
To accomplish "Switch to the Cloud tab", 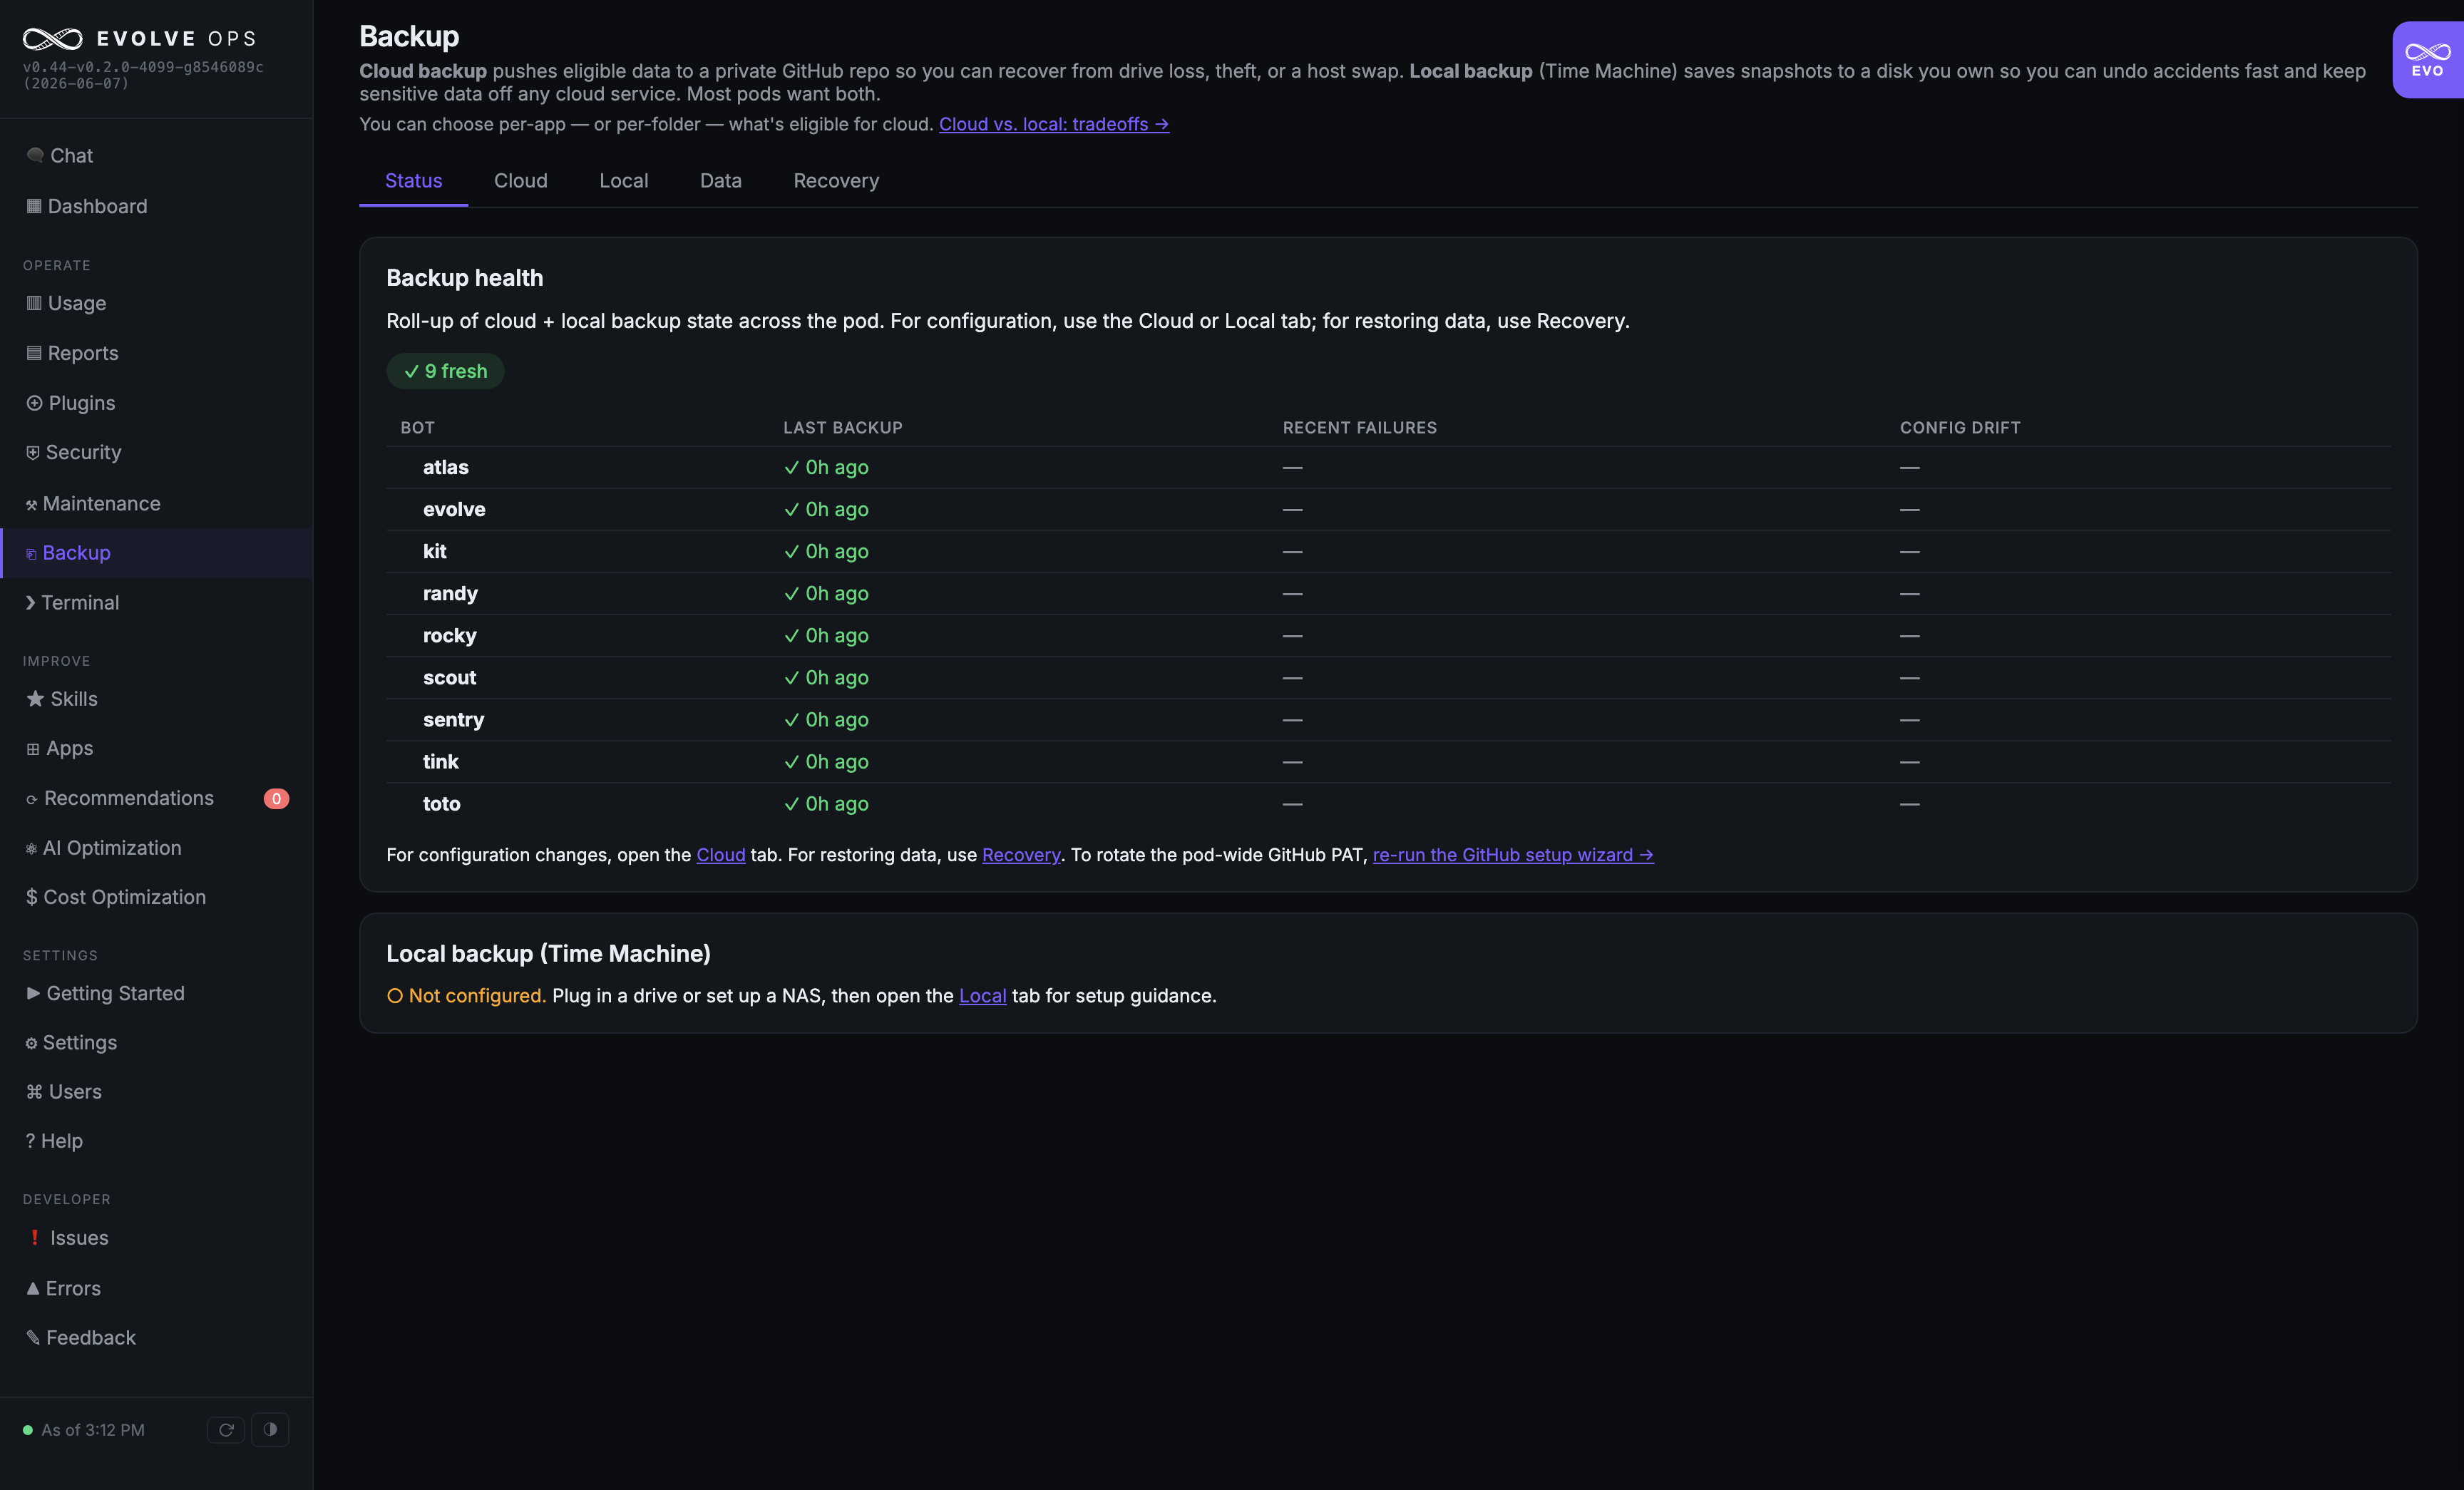I will [x=520, y=181].
